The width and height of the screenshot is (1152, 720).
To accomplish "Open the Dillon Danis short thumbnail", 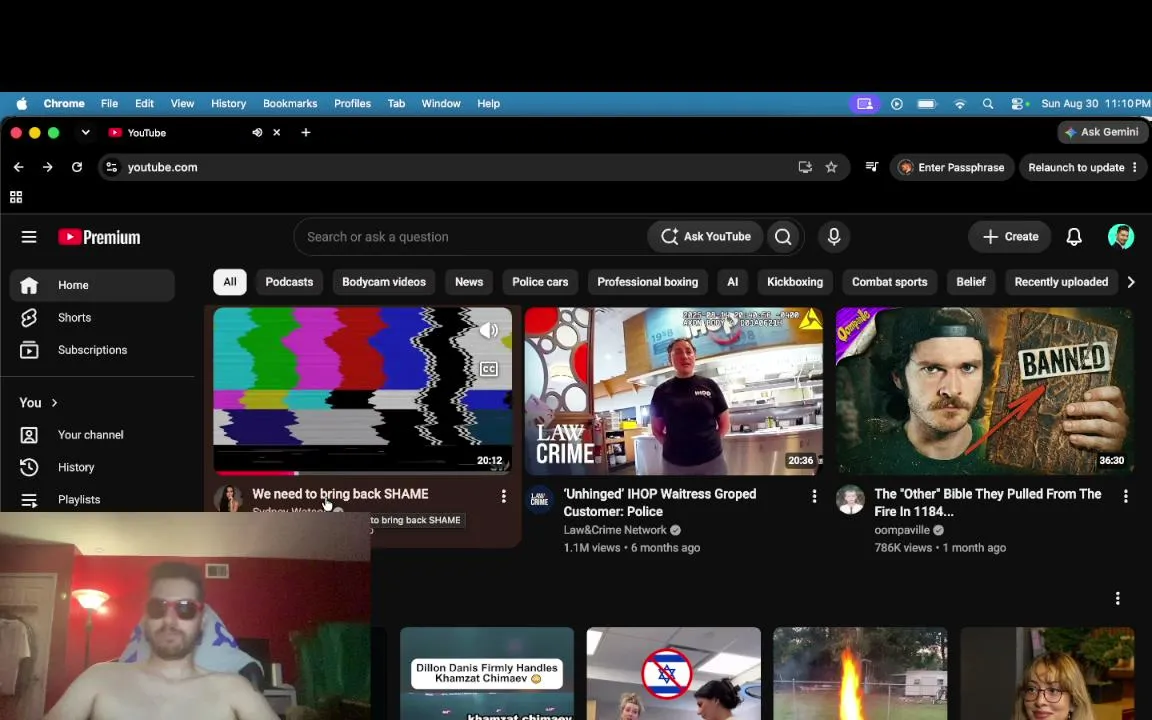I will [x=486, y=673].
